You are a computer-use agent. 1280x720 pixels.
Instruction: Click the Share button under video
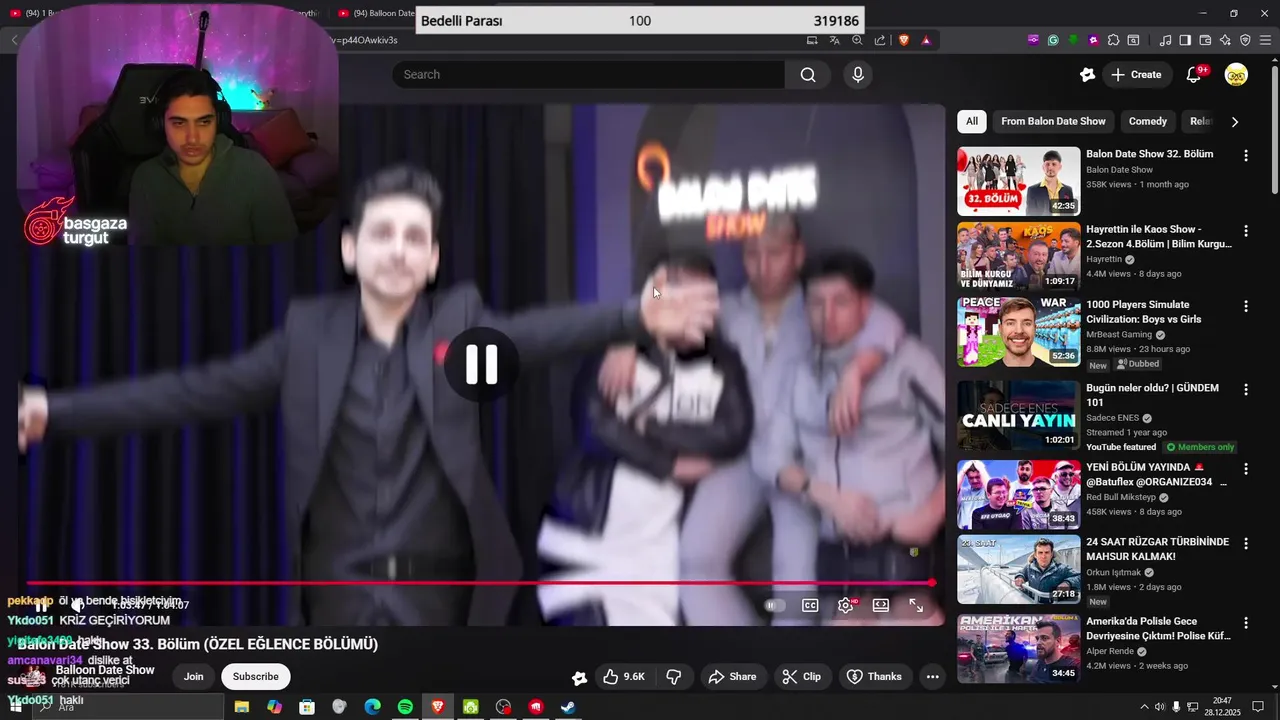coord(732,677)
